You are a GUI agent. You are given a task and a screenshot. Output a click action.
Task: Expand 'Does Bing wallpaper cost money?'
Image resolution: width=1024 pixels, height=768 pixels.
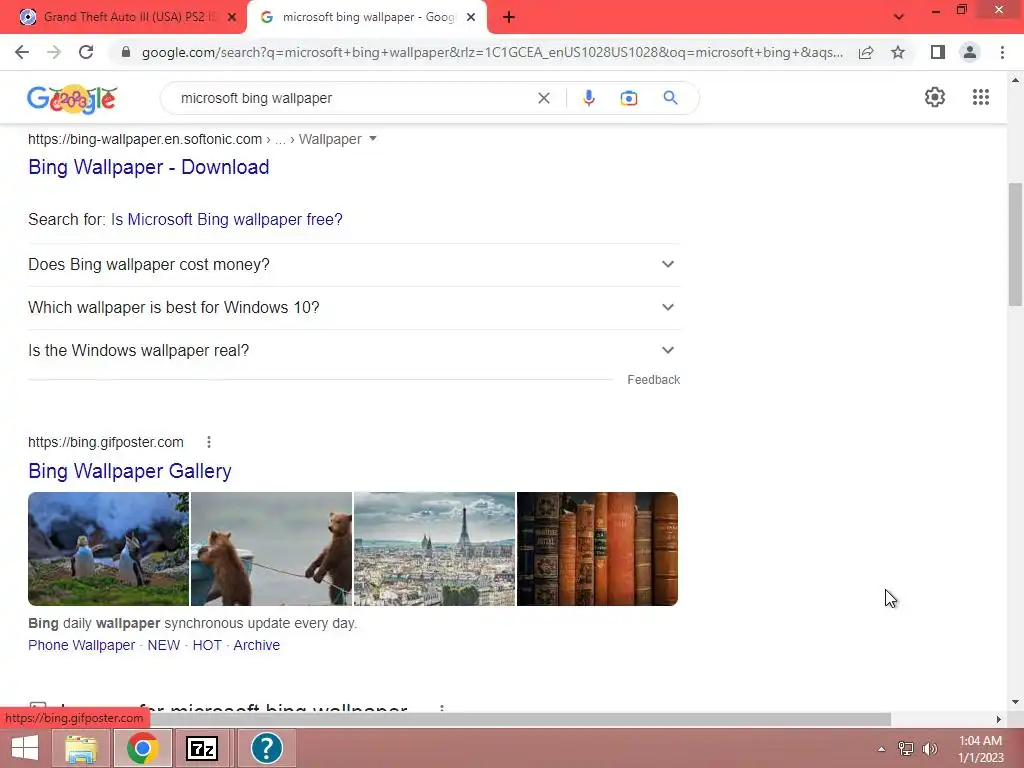(354, 264)
